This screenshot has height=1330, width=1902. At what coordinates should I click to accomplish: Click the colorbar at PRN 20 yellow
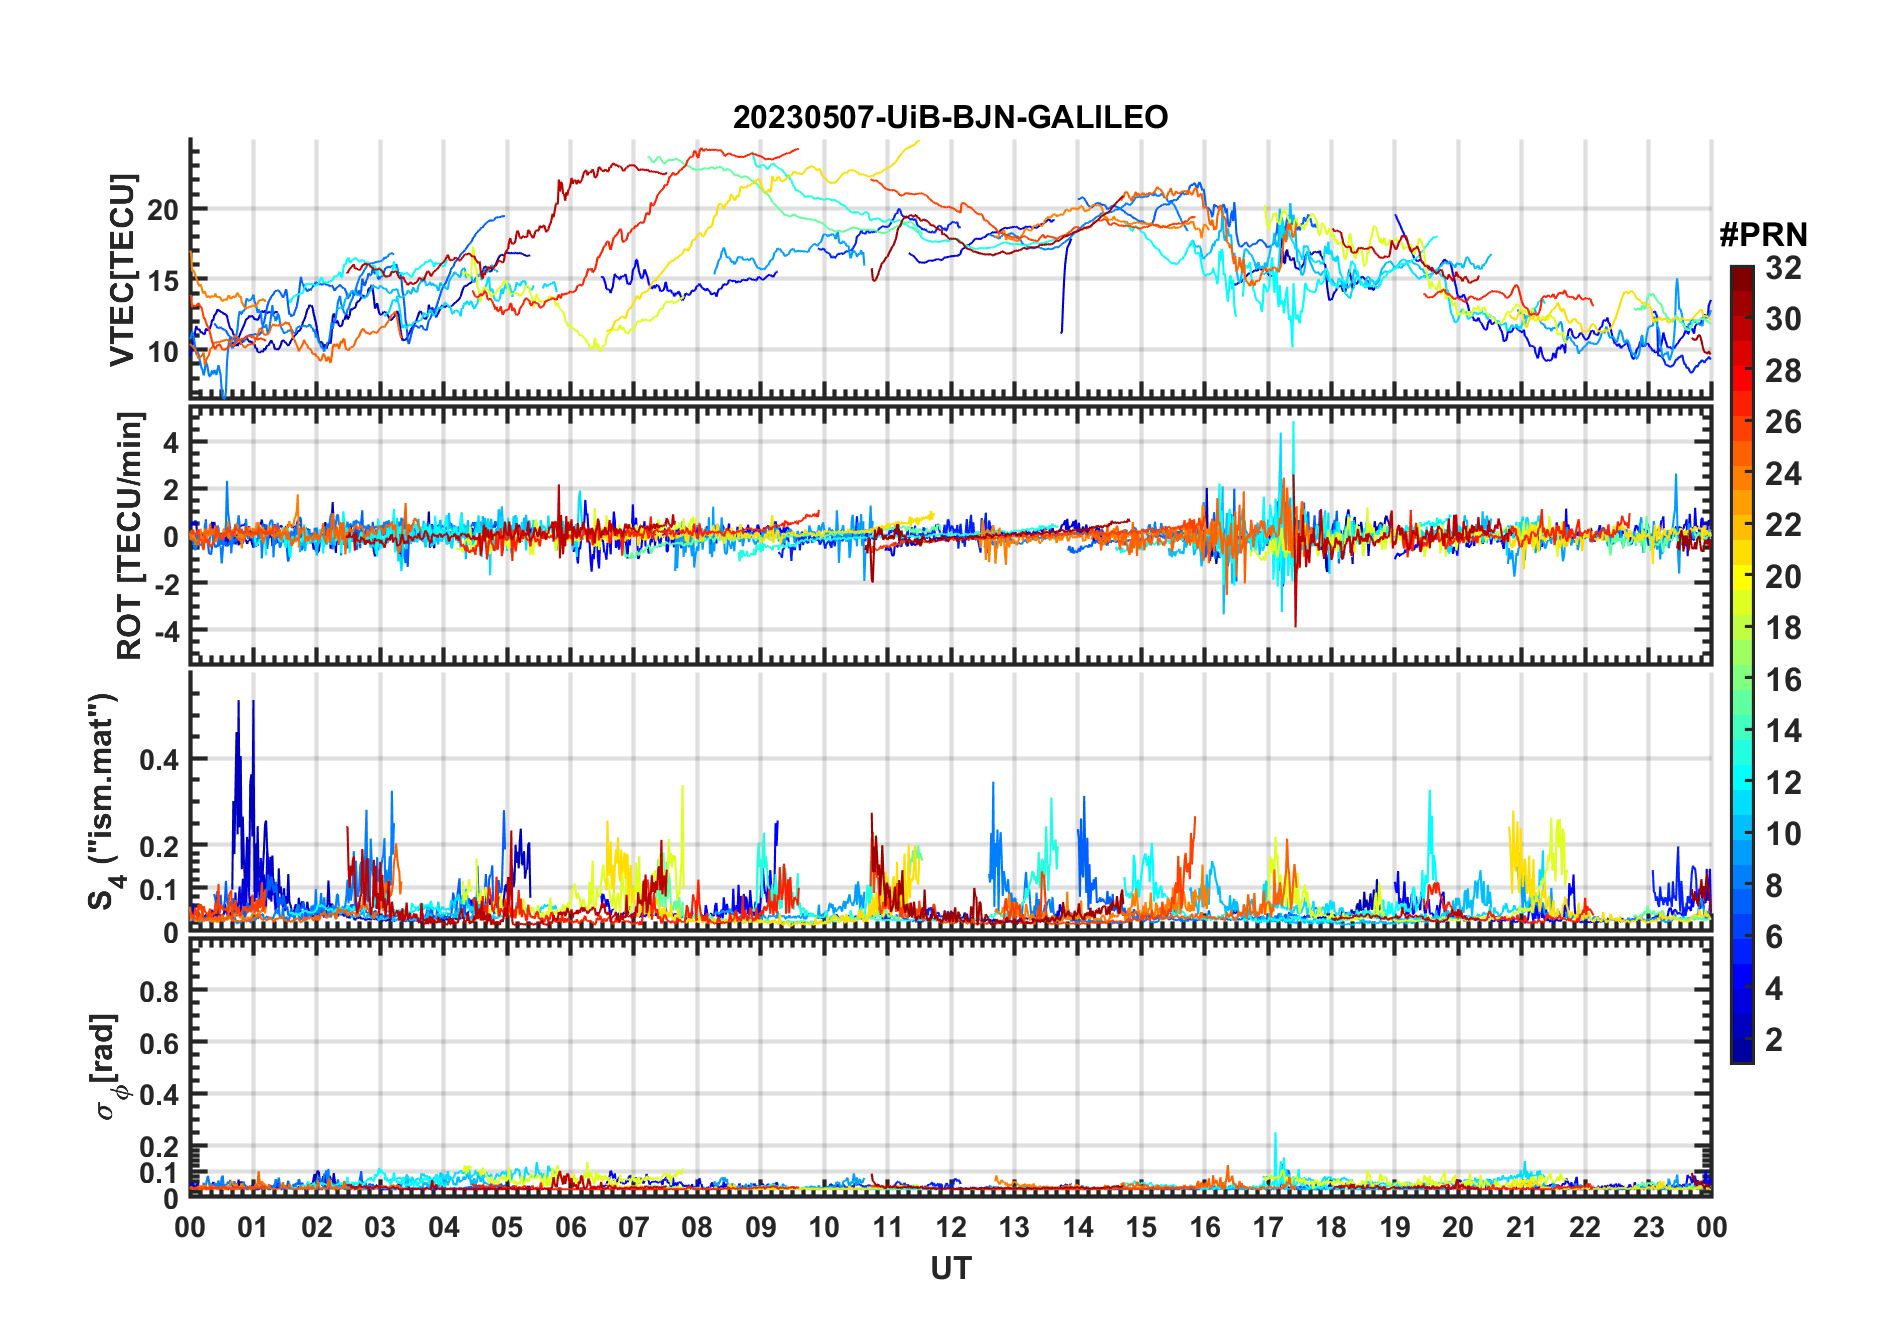click(1741, 577)
